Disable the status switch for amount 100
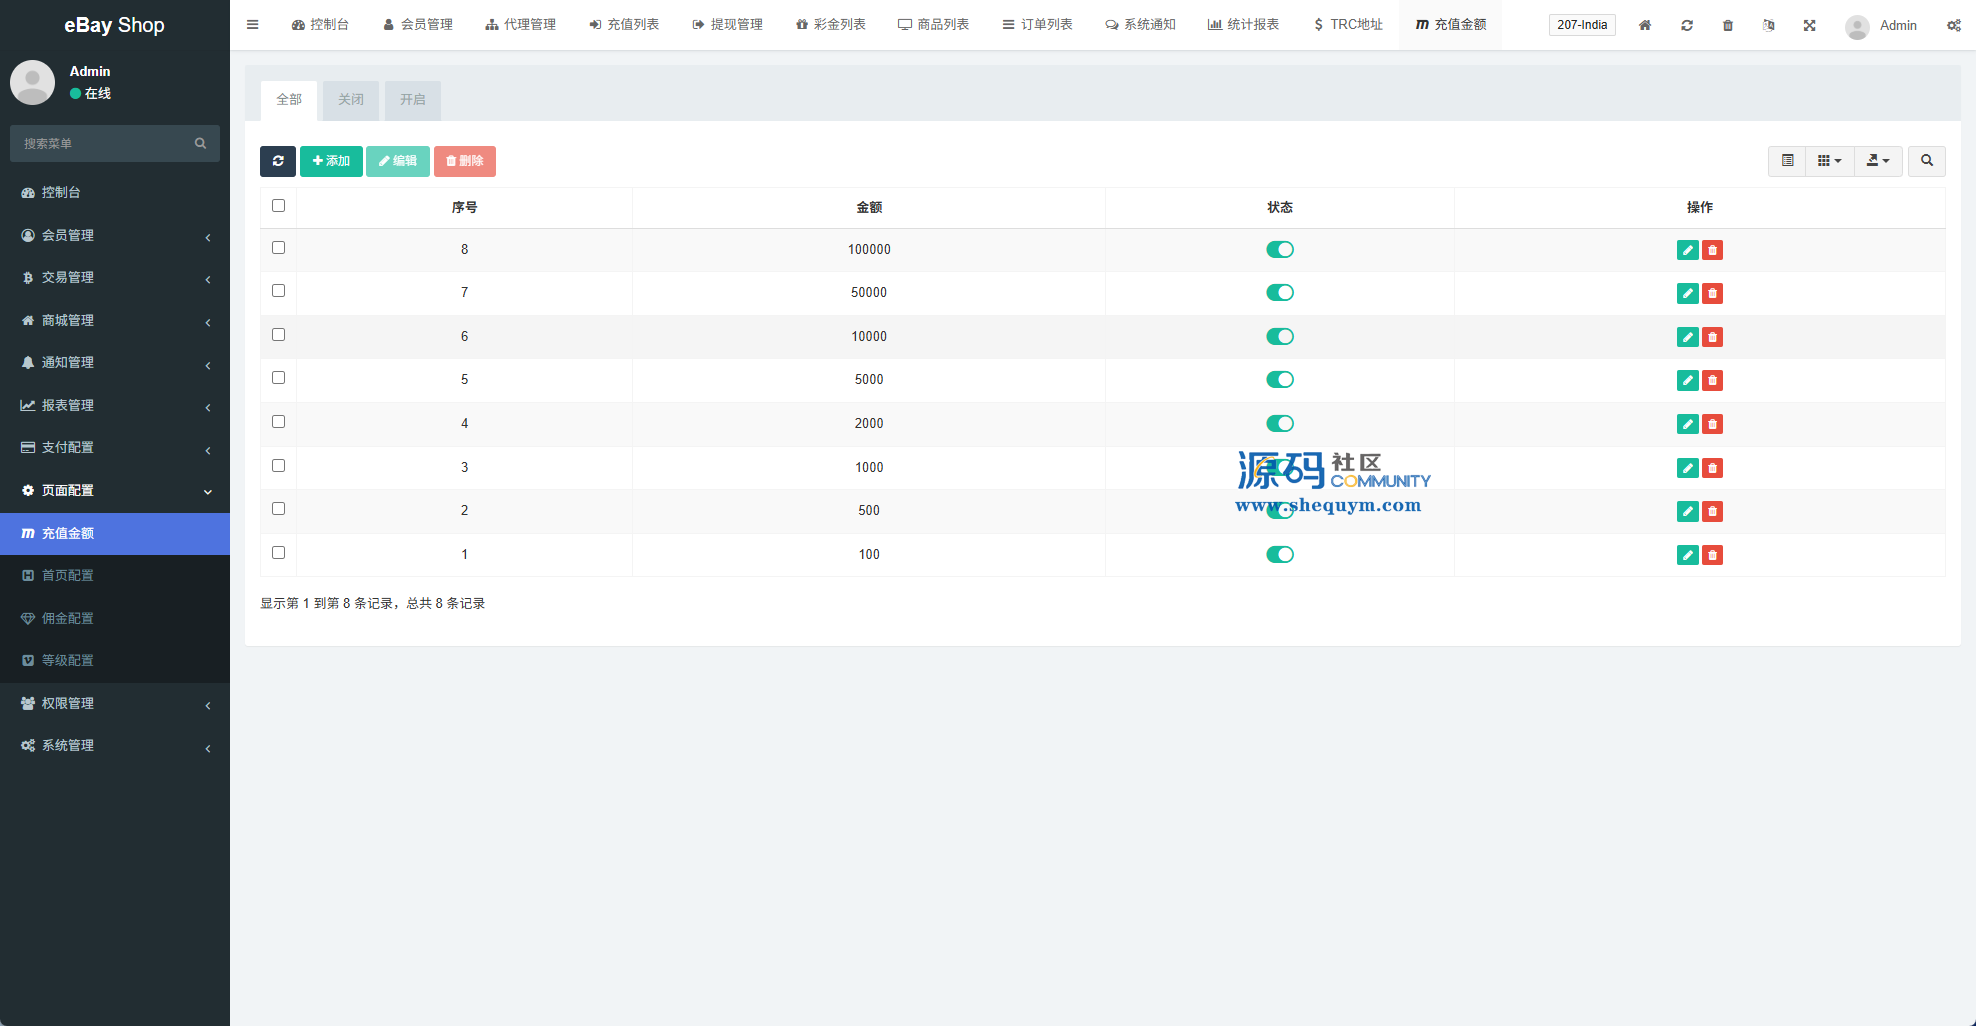The width and height of the screenshot is (1976, 1026). [1279, 555]
